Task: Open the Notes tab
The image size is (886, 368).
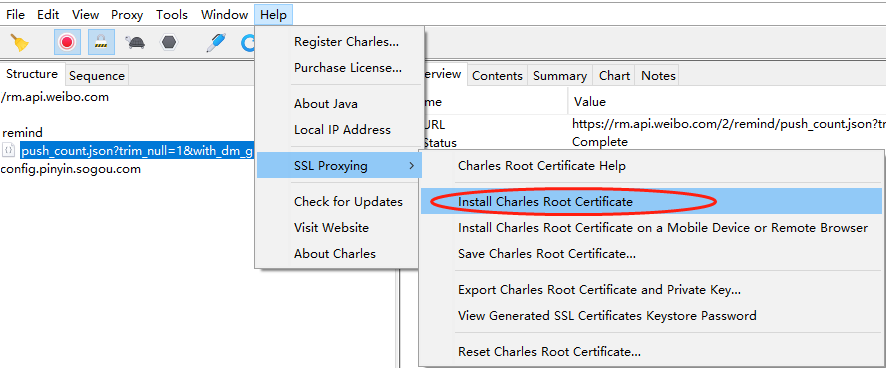Action: pos(658,76)
